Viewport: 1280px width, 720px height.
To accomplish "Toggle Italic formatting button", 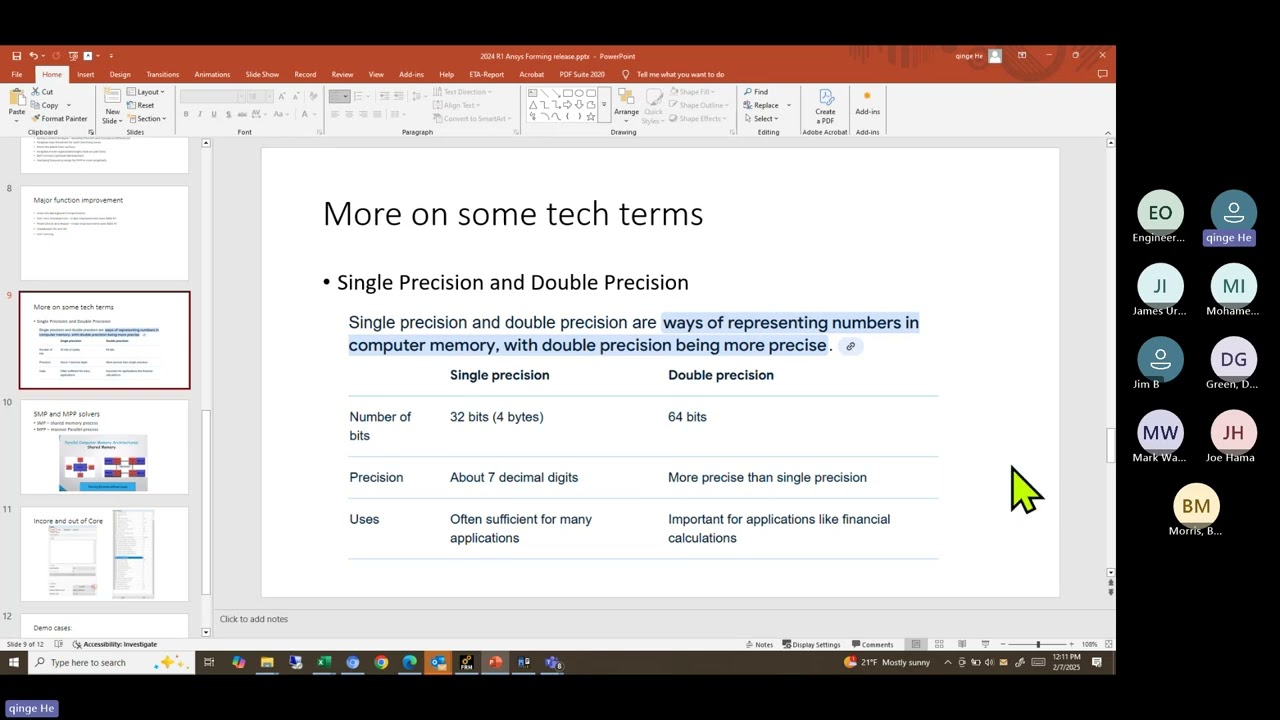I will pyautogui.click(x=200, y=114).
